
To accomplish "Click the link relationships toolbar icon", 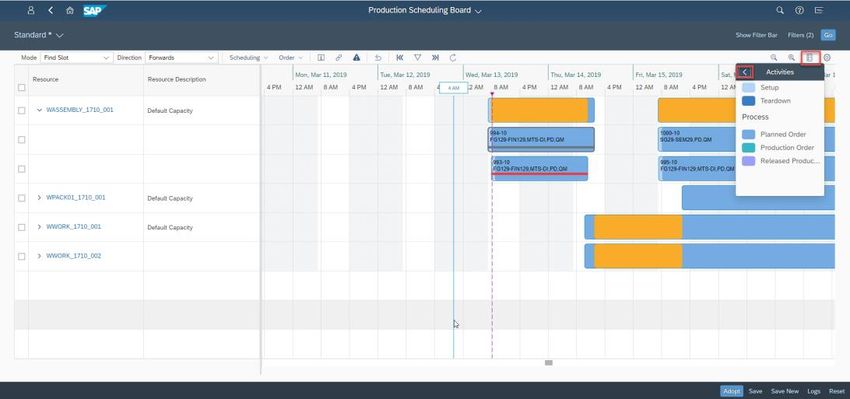I will pos(339,57).
